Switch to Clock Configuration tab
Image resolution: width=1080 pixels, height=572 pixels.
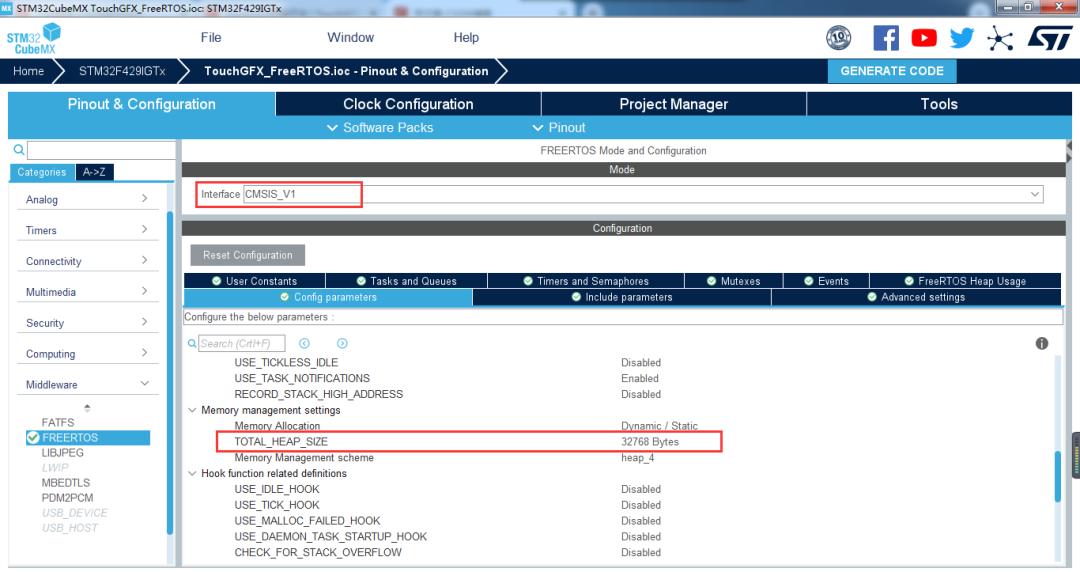pyautogui.click(x=408, y=104)
